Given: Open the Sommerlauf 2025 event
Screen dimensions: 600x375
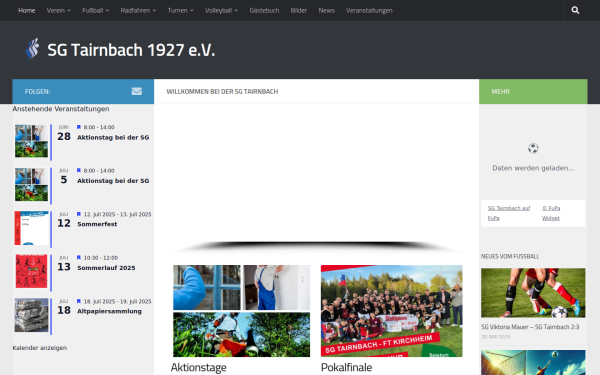Looking at the screenshot, I should 106,268.
